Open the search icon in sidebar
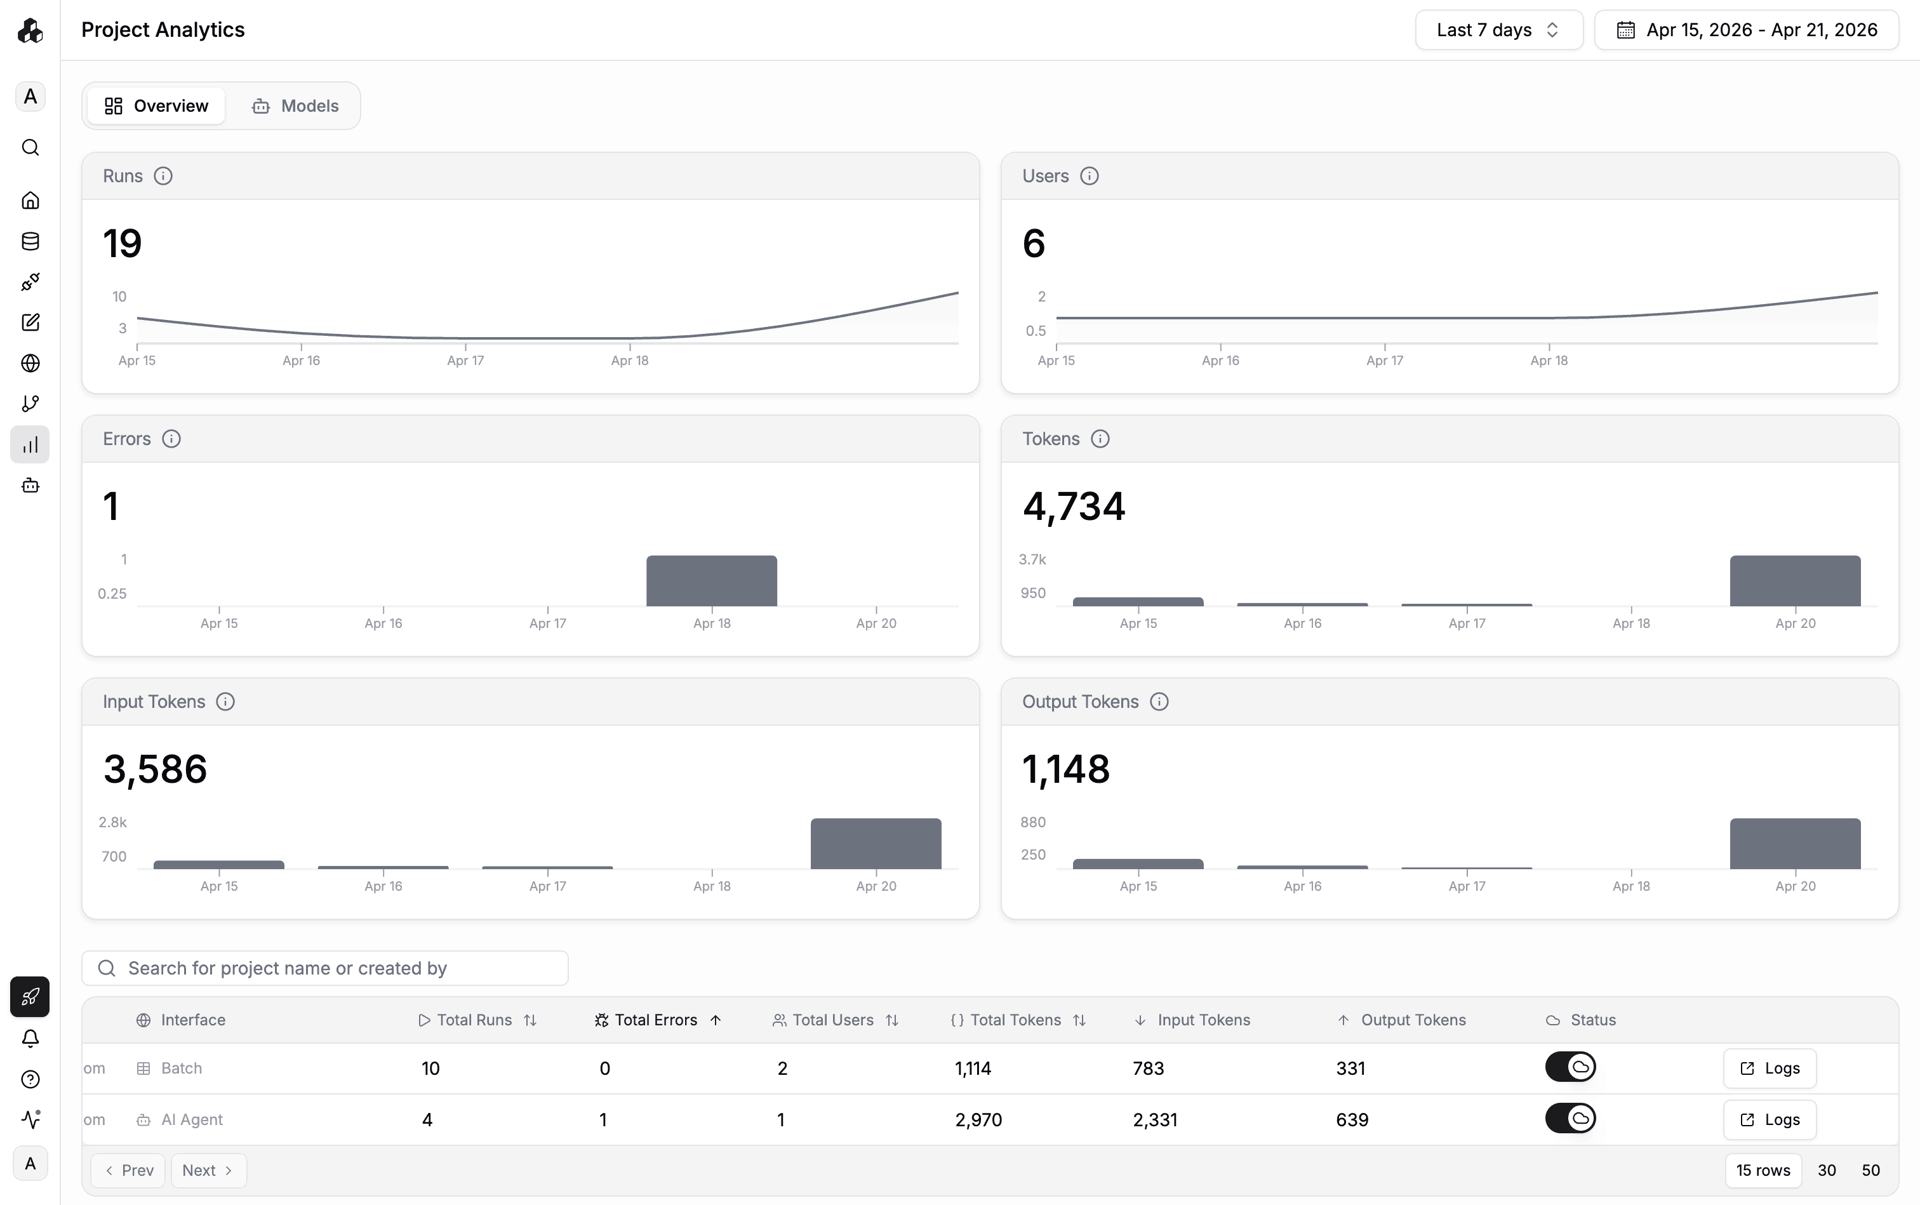The height and width of the screenshot is (1205, 1920). 30,148
